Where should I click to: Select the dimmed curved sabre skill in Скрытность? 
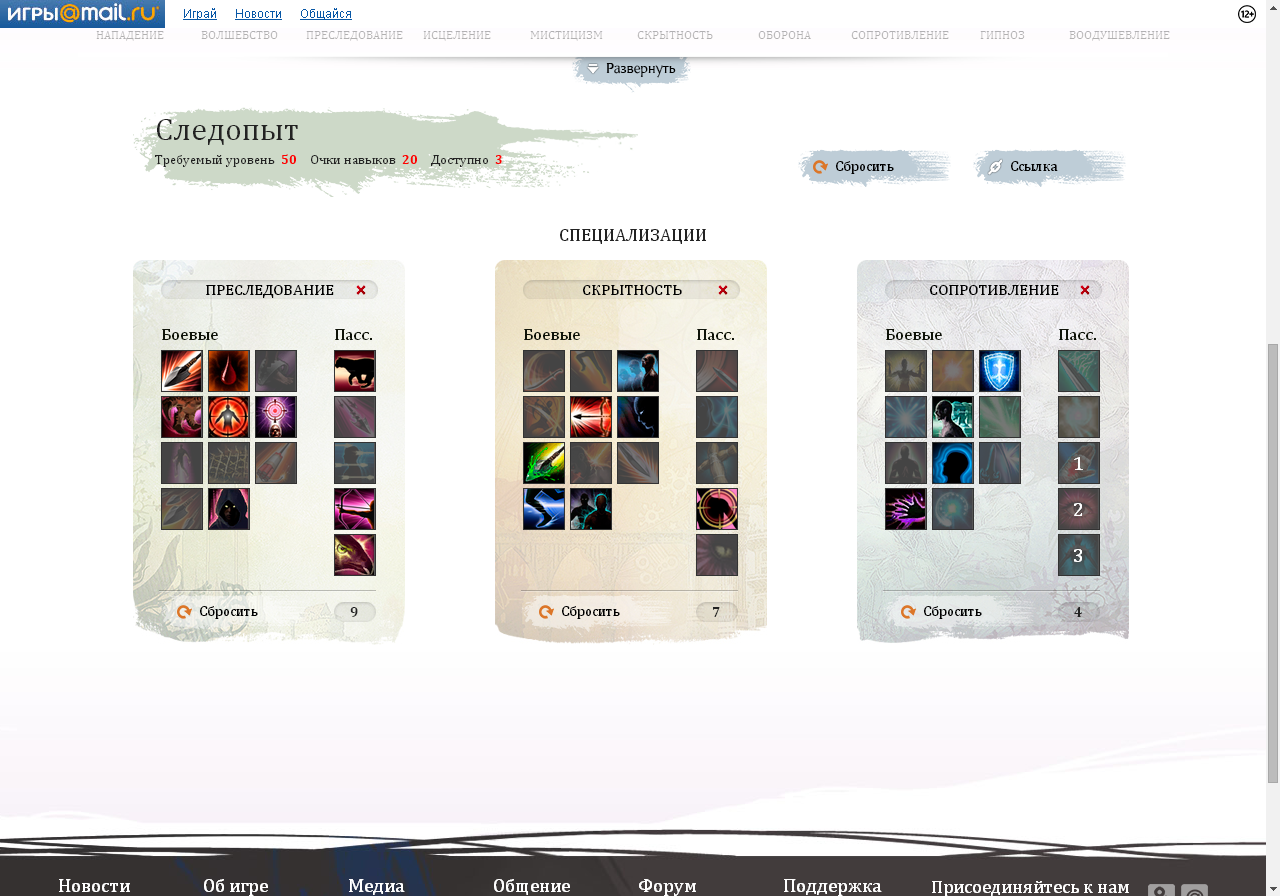pyautogui.click(x=544, y=371)
